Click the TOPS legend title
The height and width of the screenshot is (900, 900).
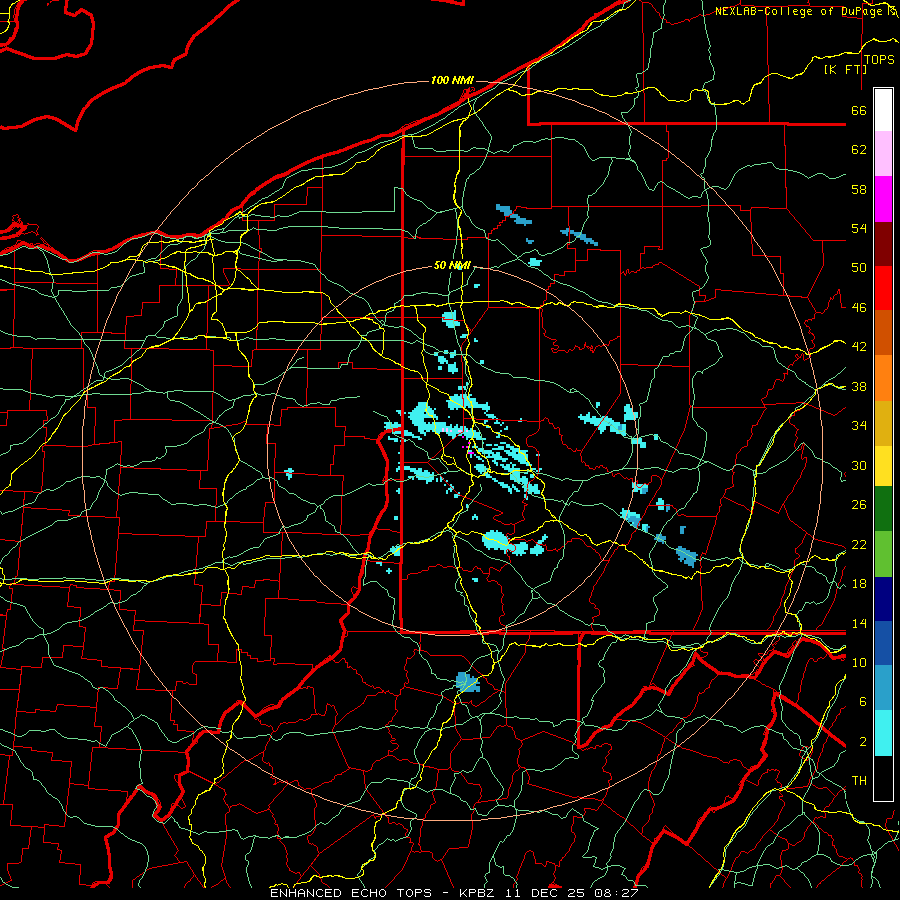tap(879, 59)
